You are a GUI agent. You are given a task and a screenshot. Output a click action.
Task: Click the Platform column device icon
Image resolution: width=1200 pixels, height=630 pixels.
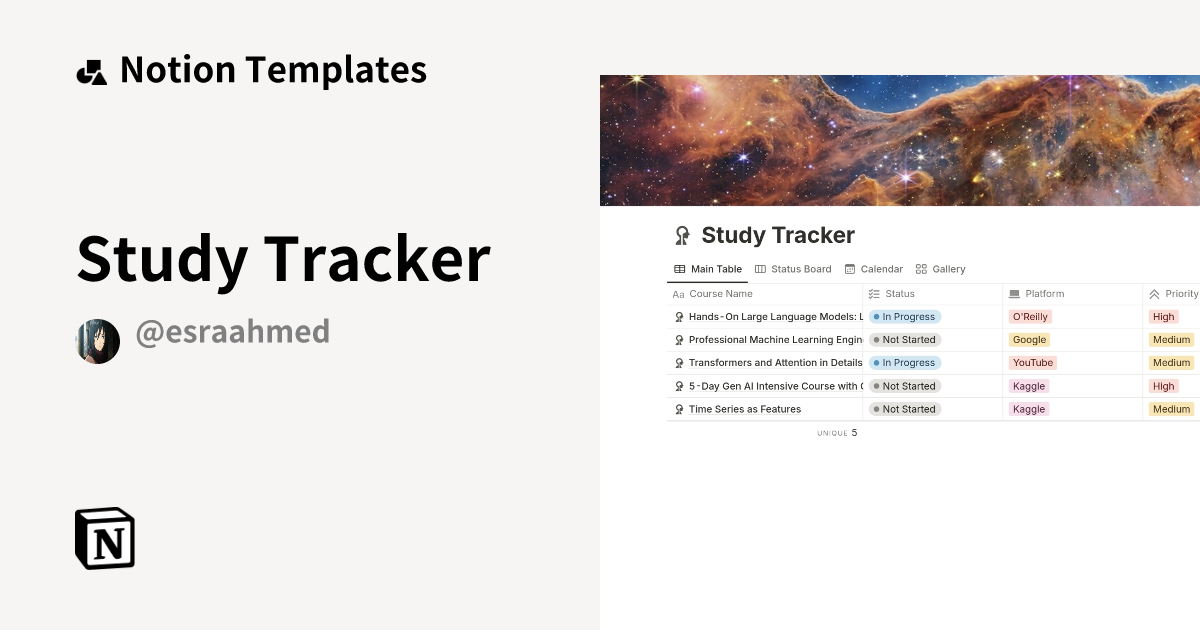tap(1013, 293)
